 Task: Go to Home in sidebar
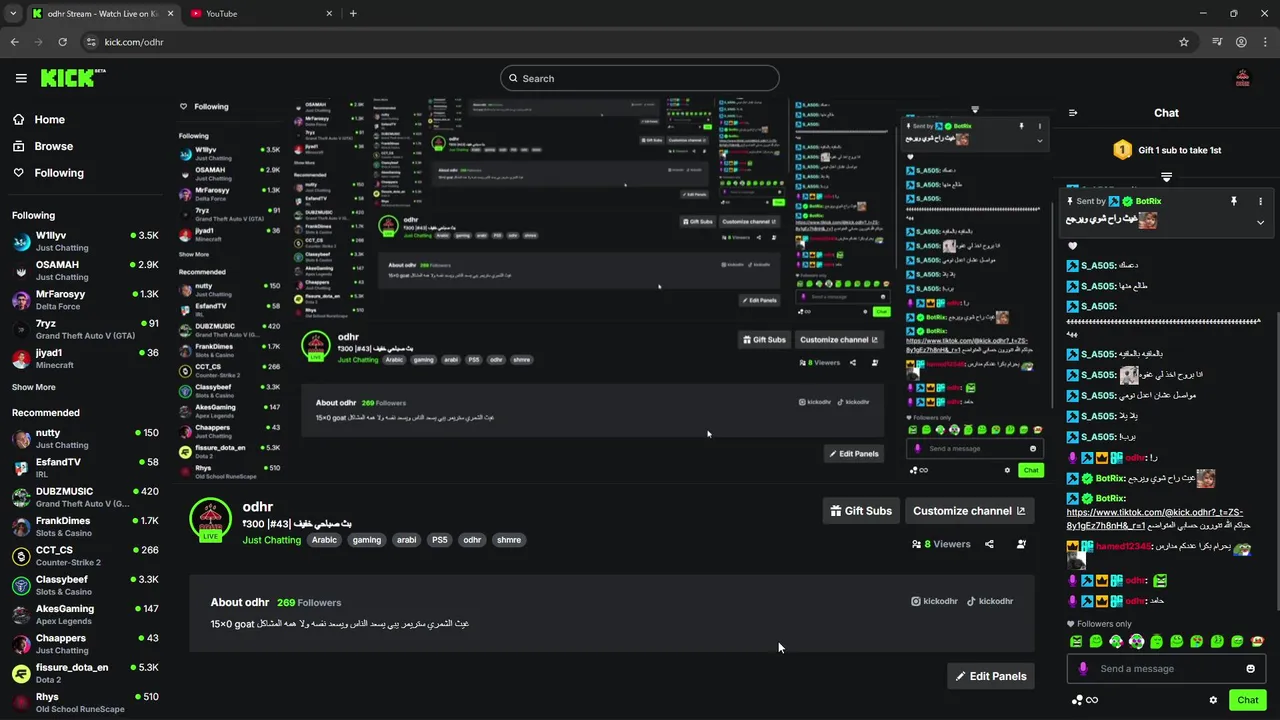pos(38,119)
